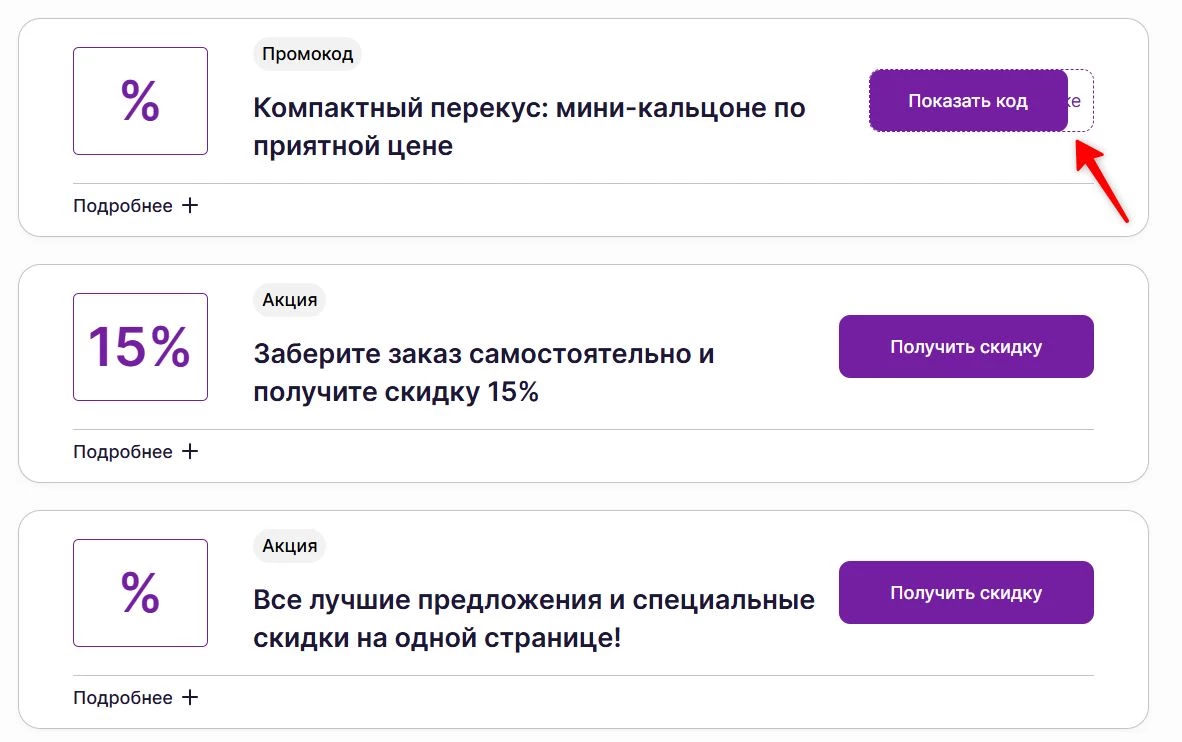Click the percent icon on the bottom deals card

tap(139, 592)
